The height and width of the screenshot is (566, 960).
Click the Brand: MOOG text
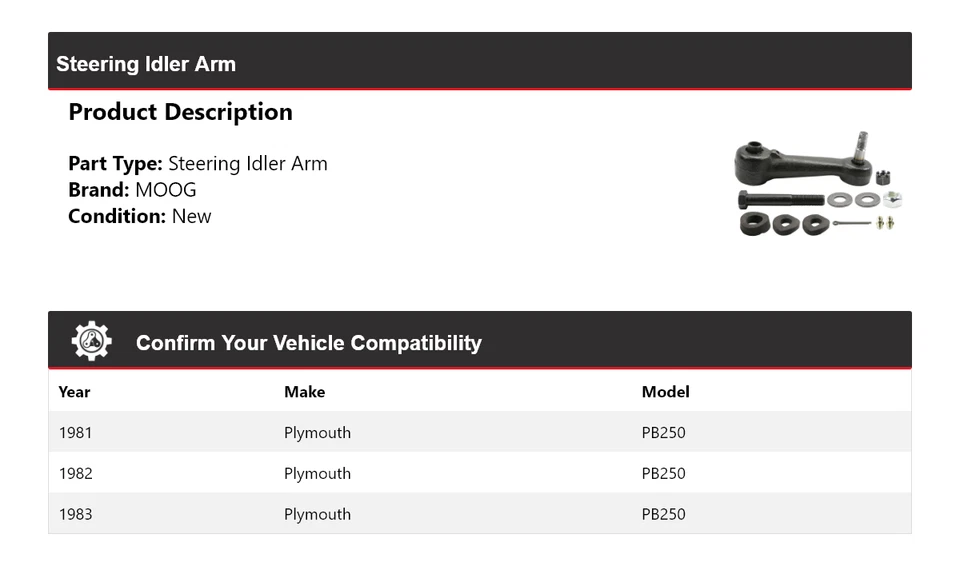(132, 190)
